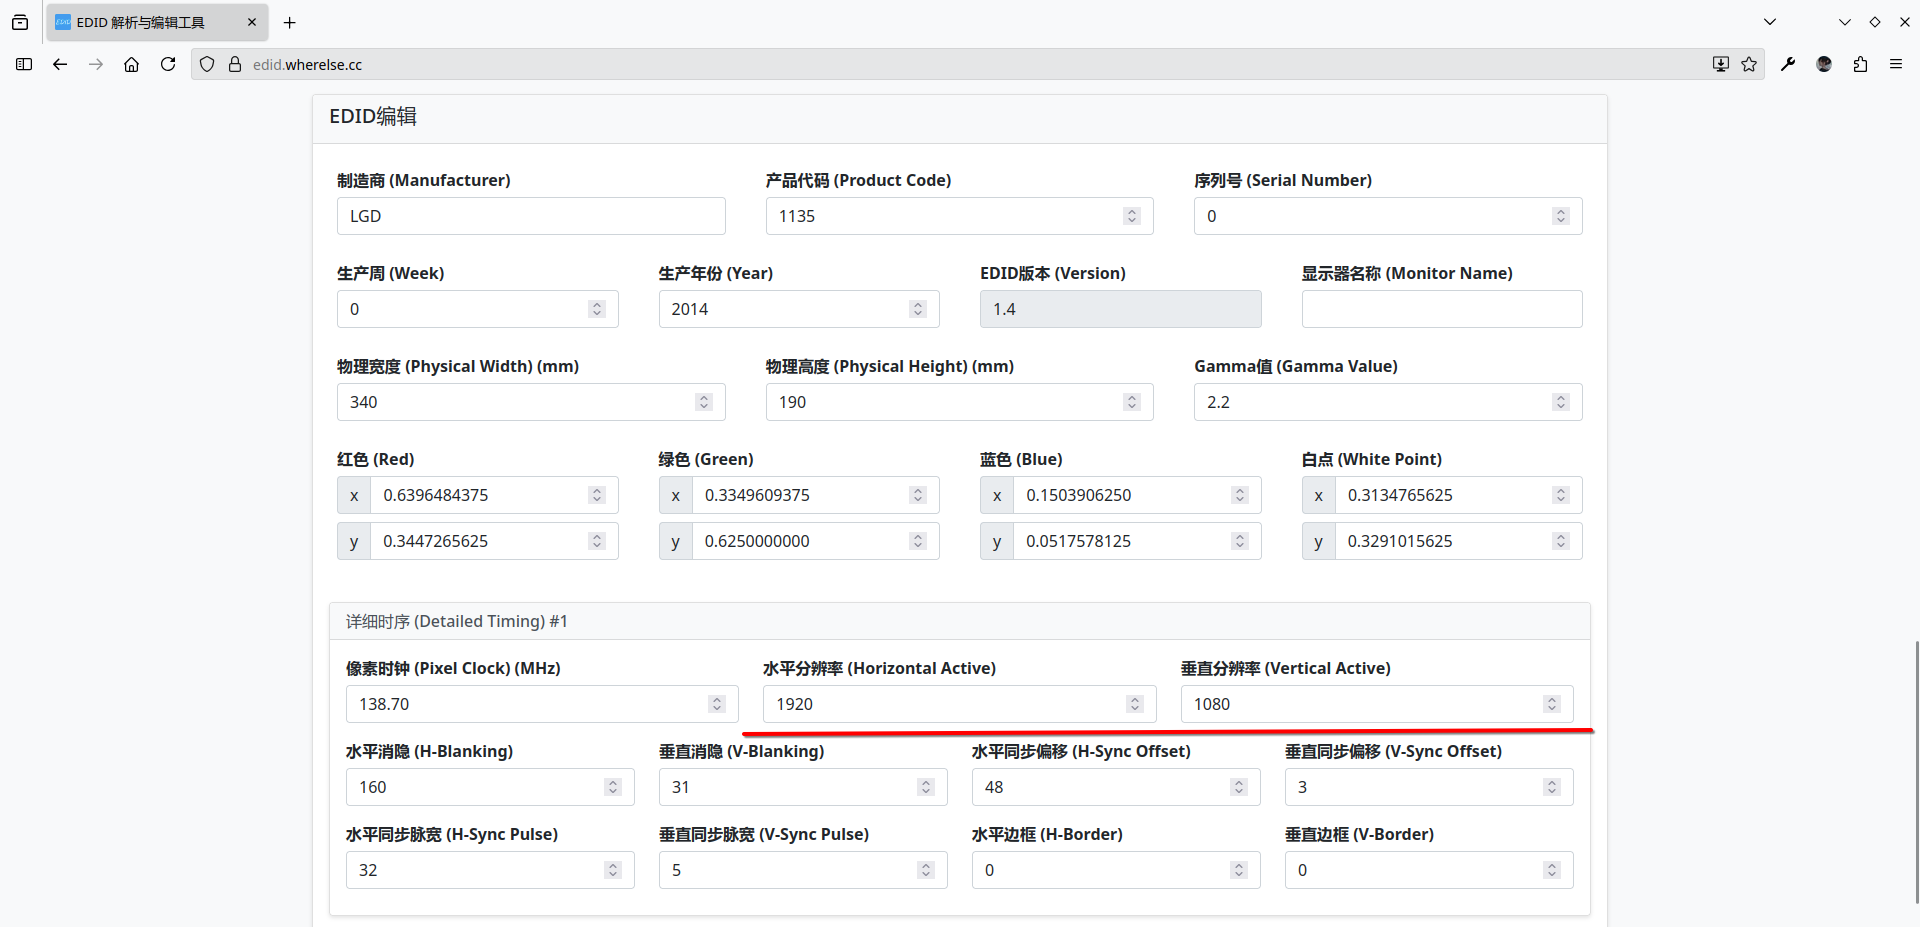Click the Product Code spinner arrows

tap(1132, 216)
